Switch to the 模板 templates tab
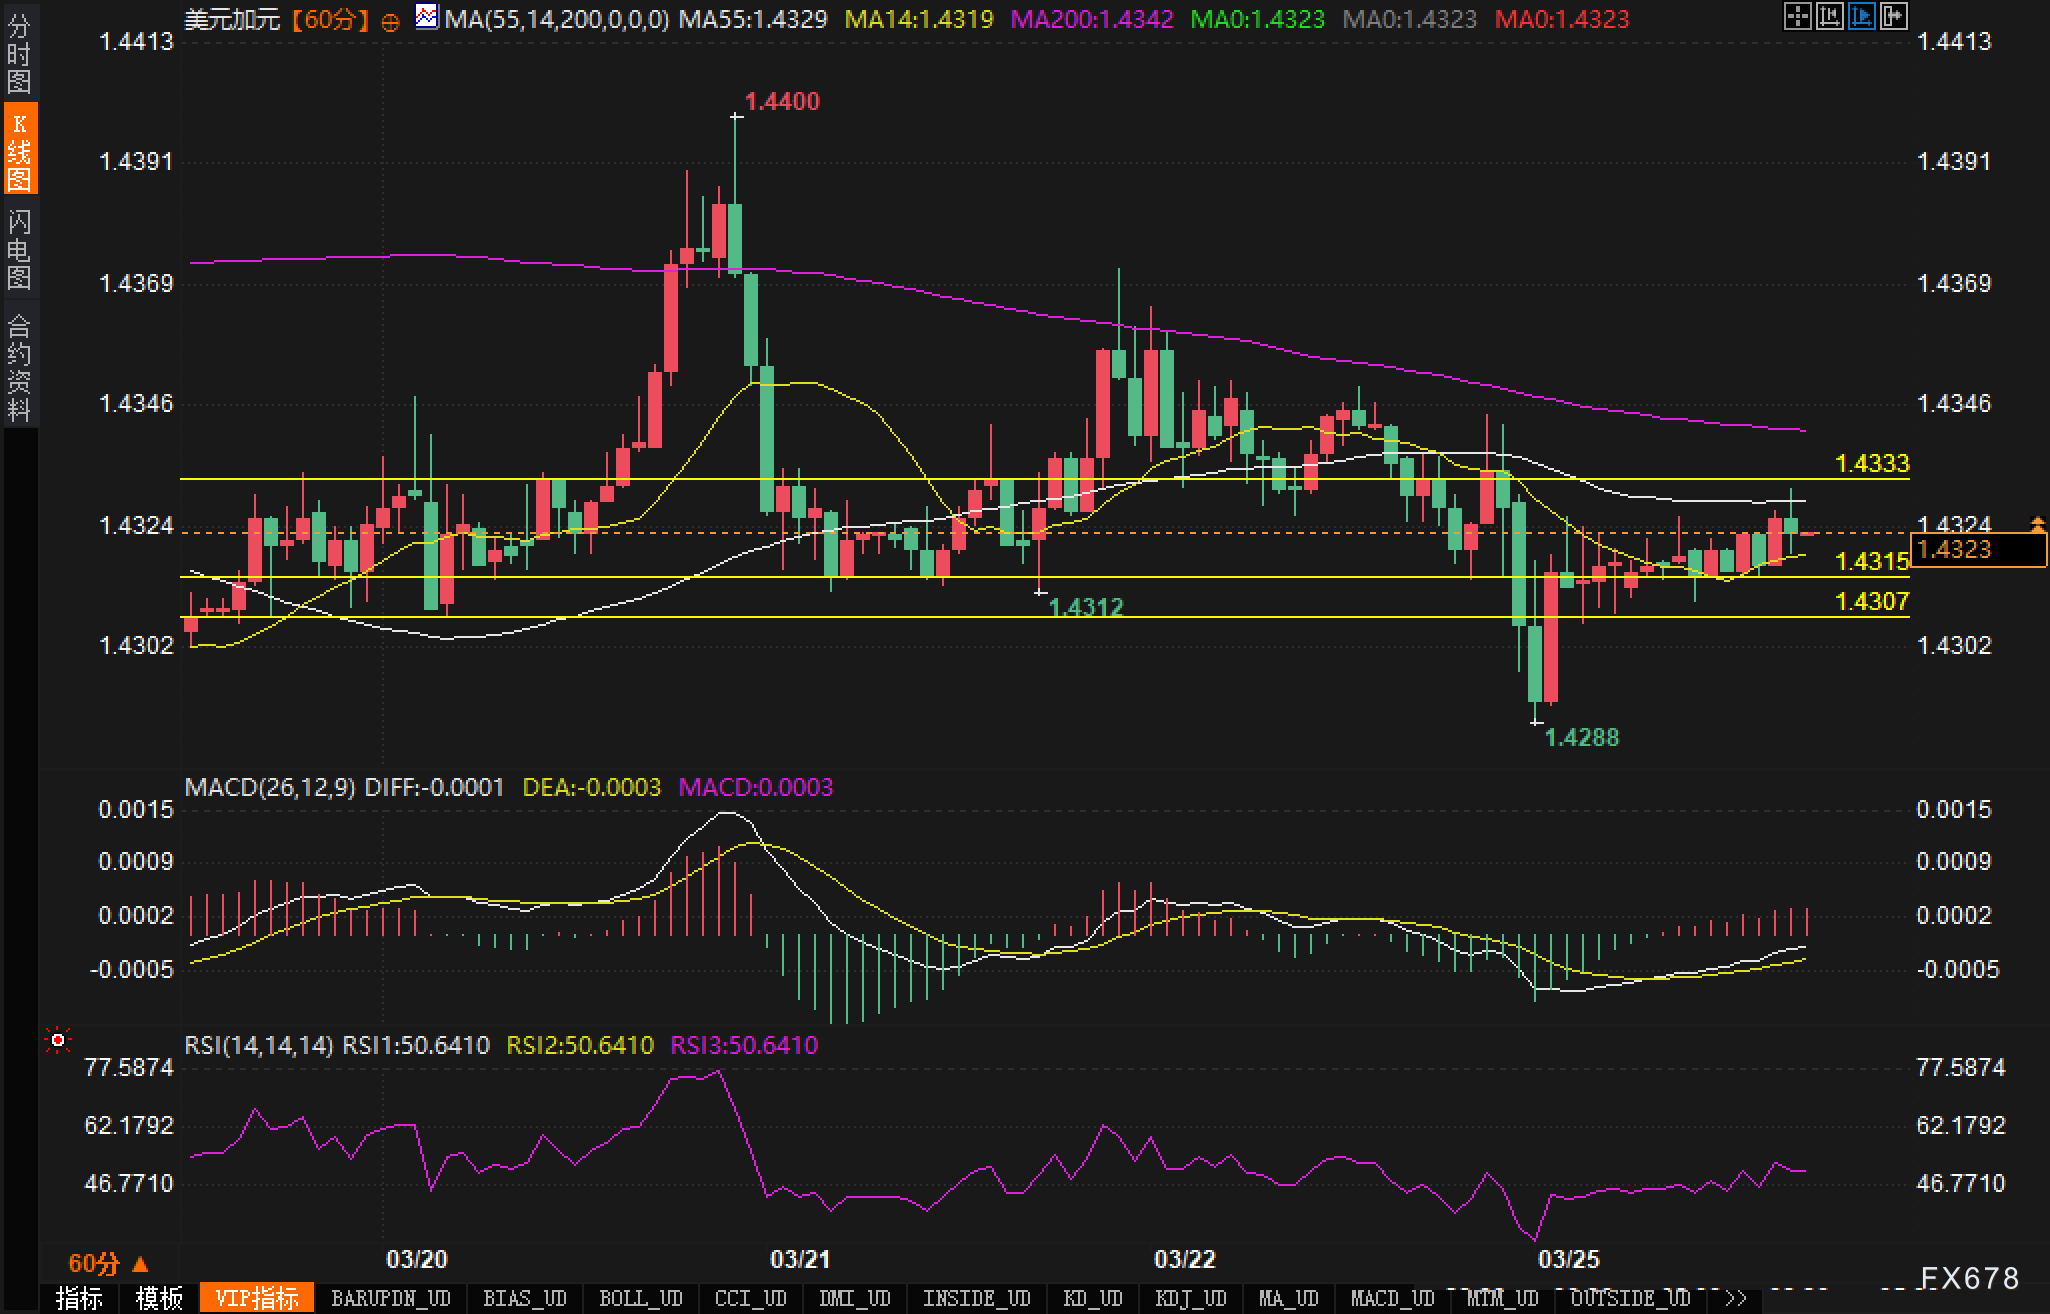2050x1314 pixels. click(x=159, y=1298)
